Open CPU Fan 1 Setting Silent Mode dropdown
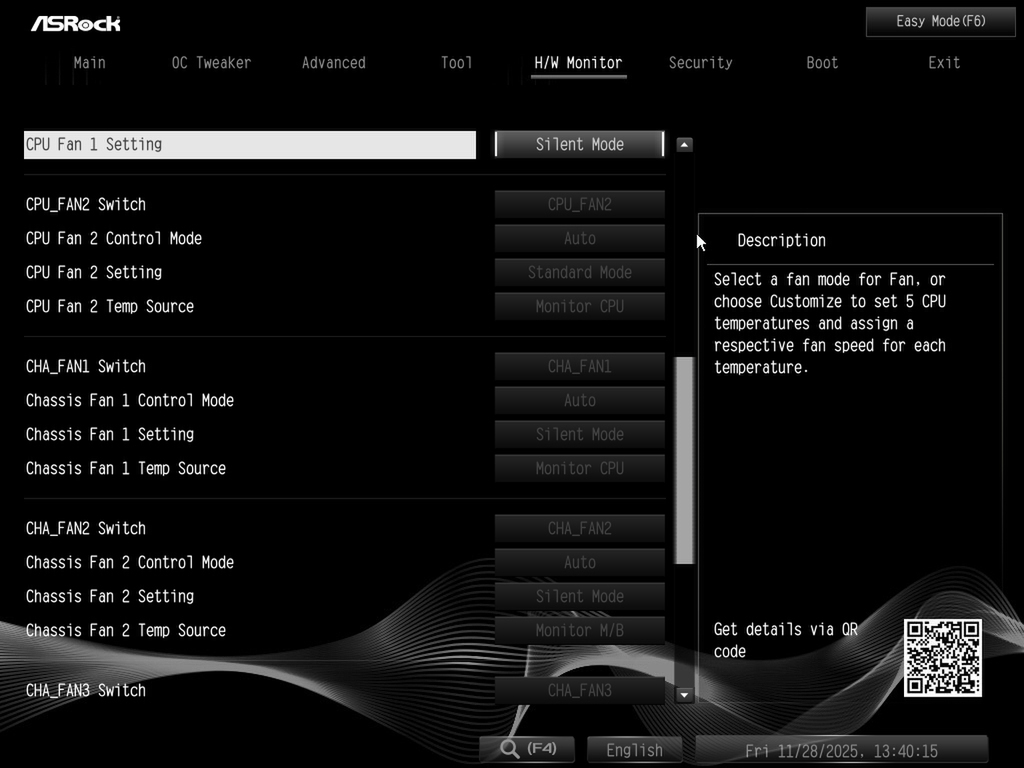Image resolution: width=1024 pixels, height=768 pixels. point(580,144)
